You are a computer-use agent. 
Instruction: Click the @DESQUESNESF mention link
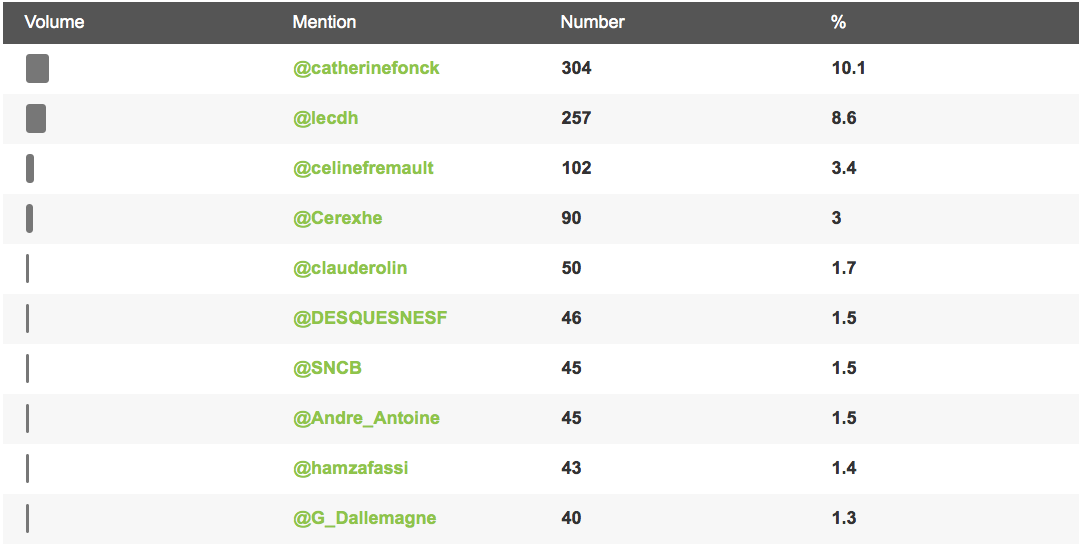click(370, 318)
